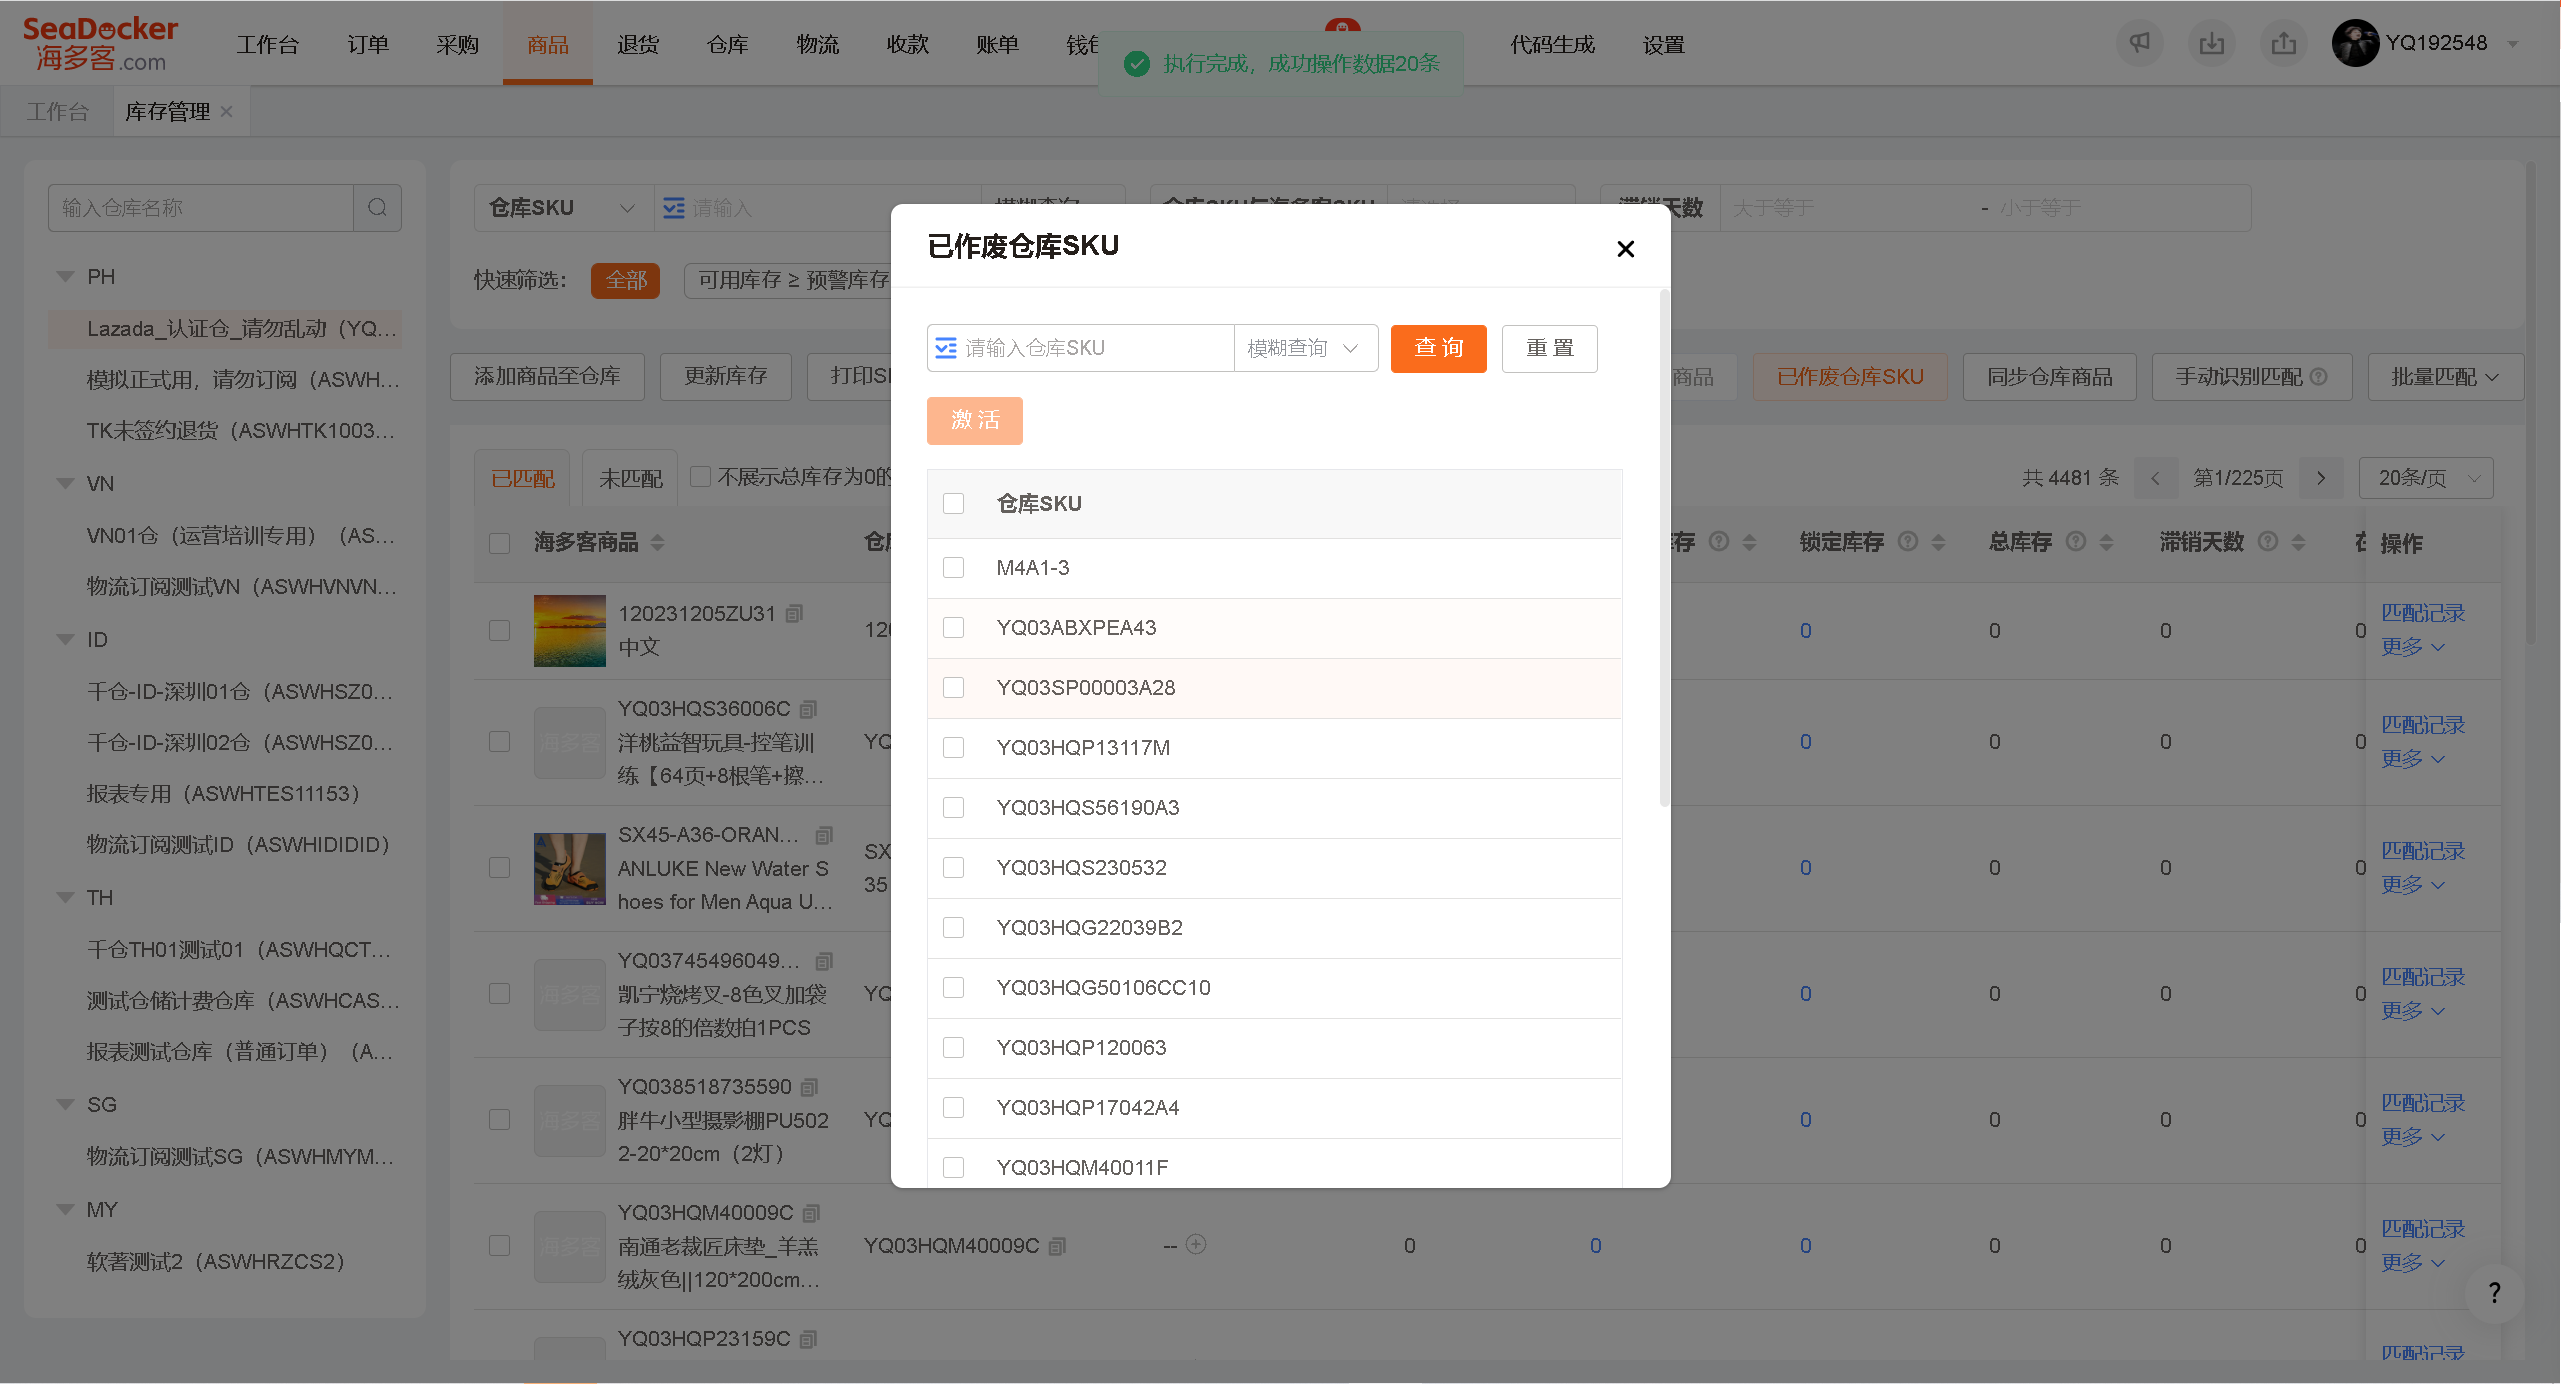Image resolution: width=2561 pixels, height=1384 pixels.
Task: Check the YQ03HQP13117M row checkbox
Action: pyautogui.click(x=953, y=748)
